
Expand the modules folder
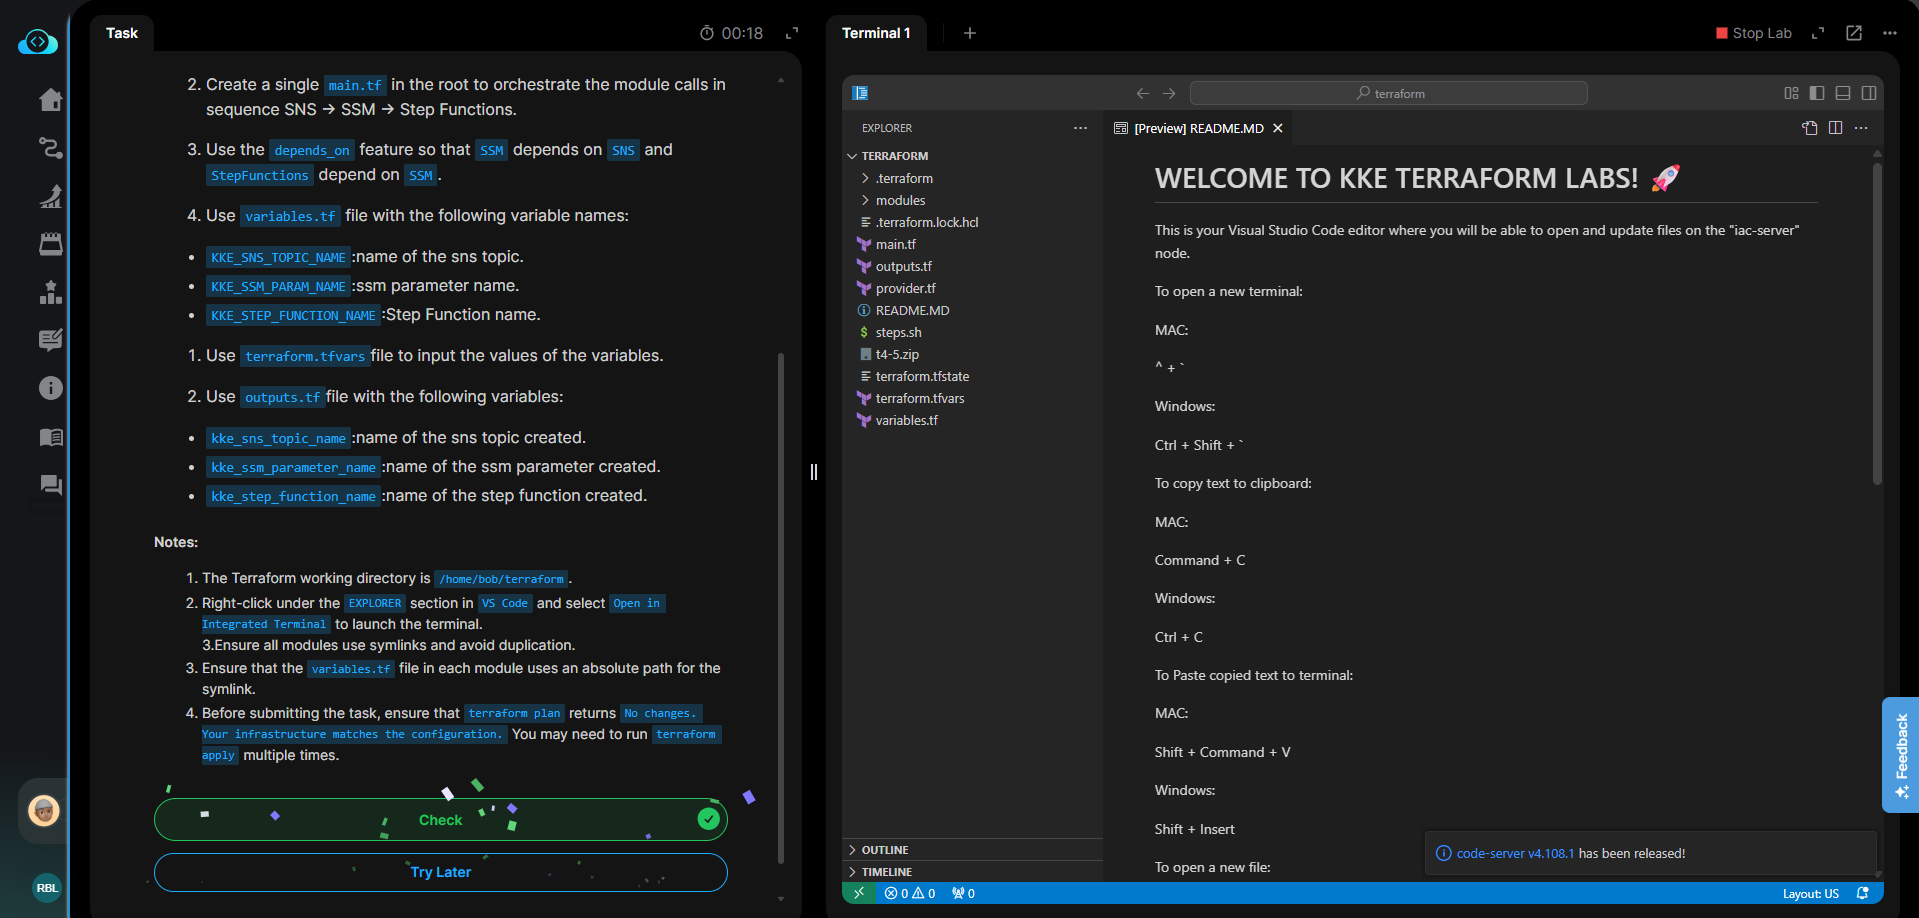(x=900, y=200)
